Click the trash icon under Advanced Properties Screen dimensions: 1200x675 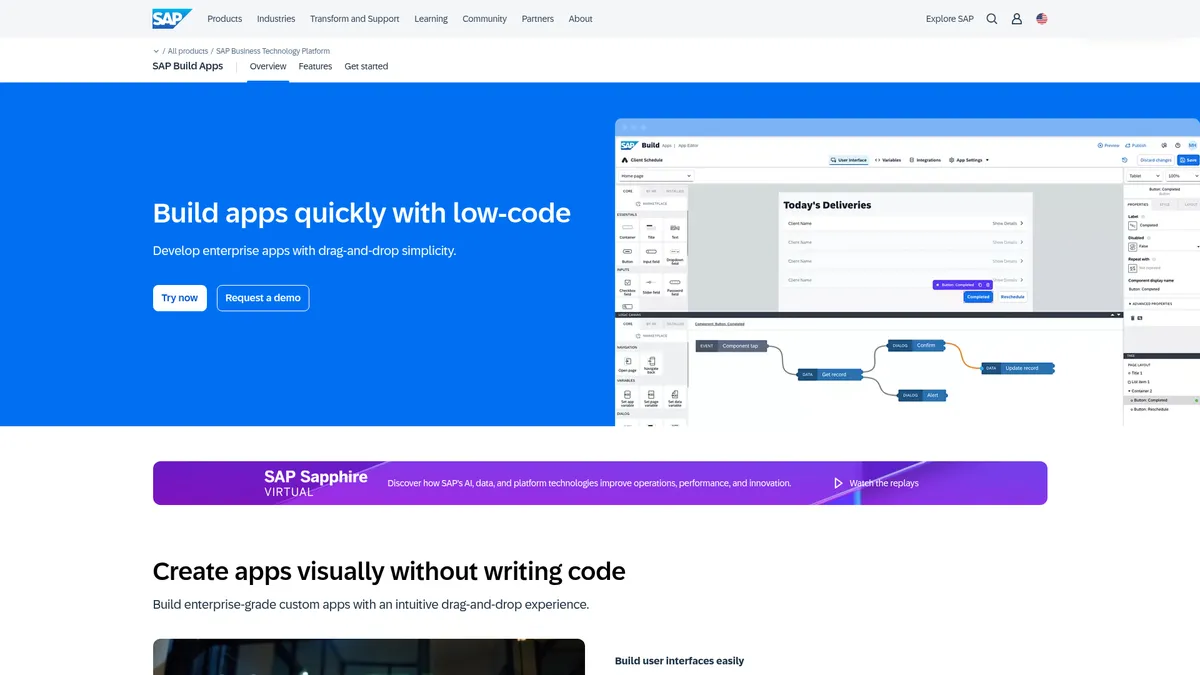[x=1132, y=318]
